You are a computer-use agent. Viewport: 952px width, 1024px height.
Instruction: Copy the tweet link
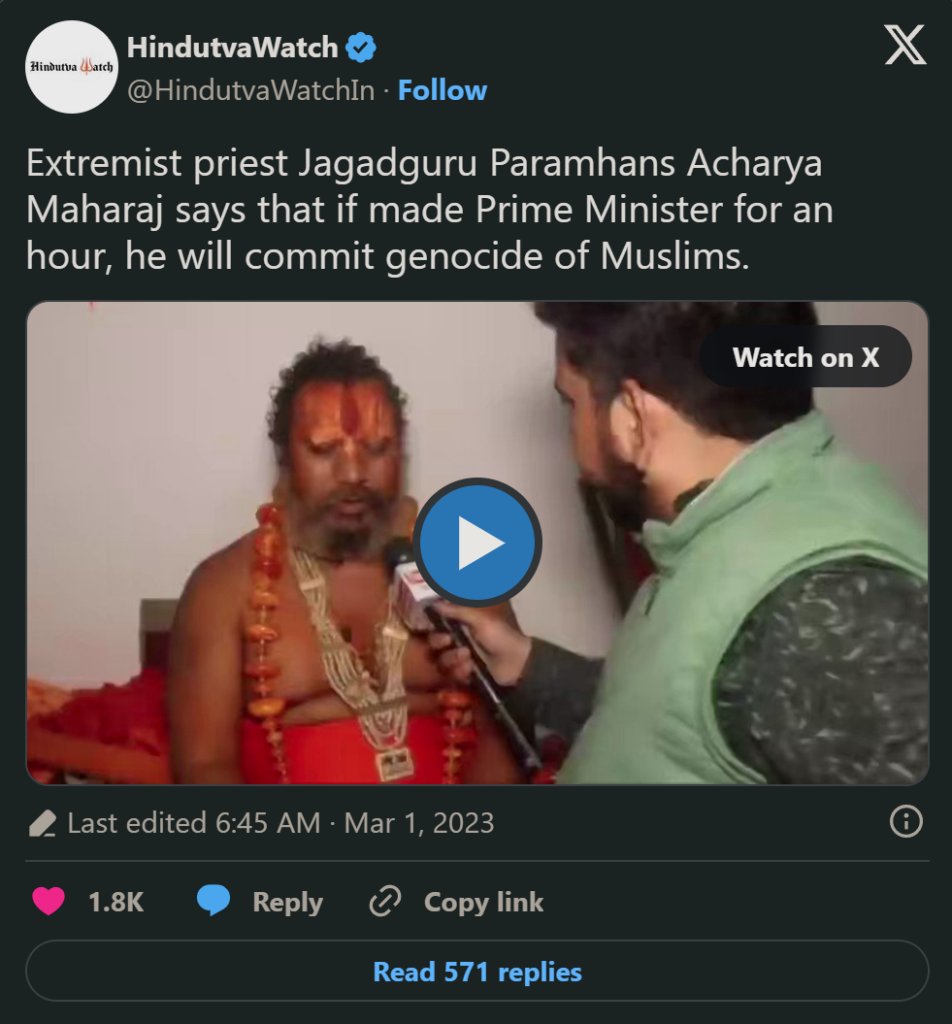point(484,901)
